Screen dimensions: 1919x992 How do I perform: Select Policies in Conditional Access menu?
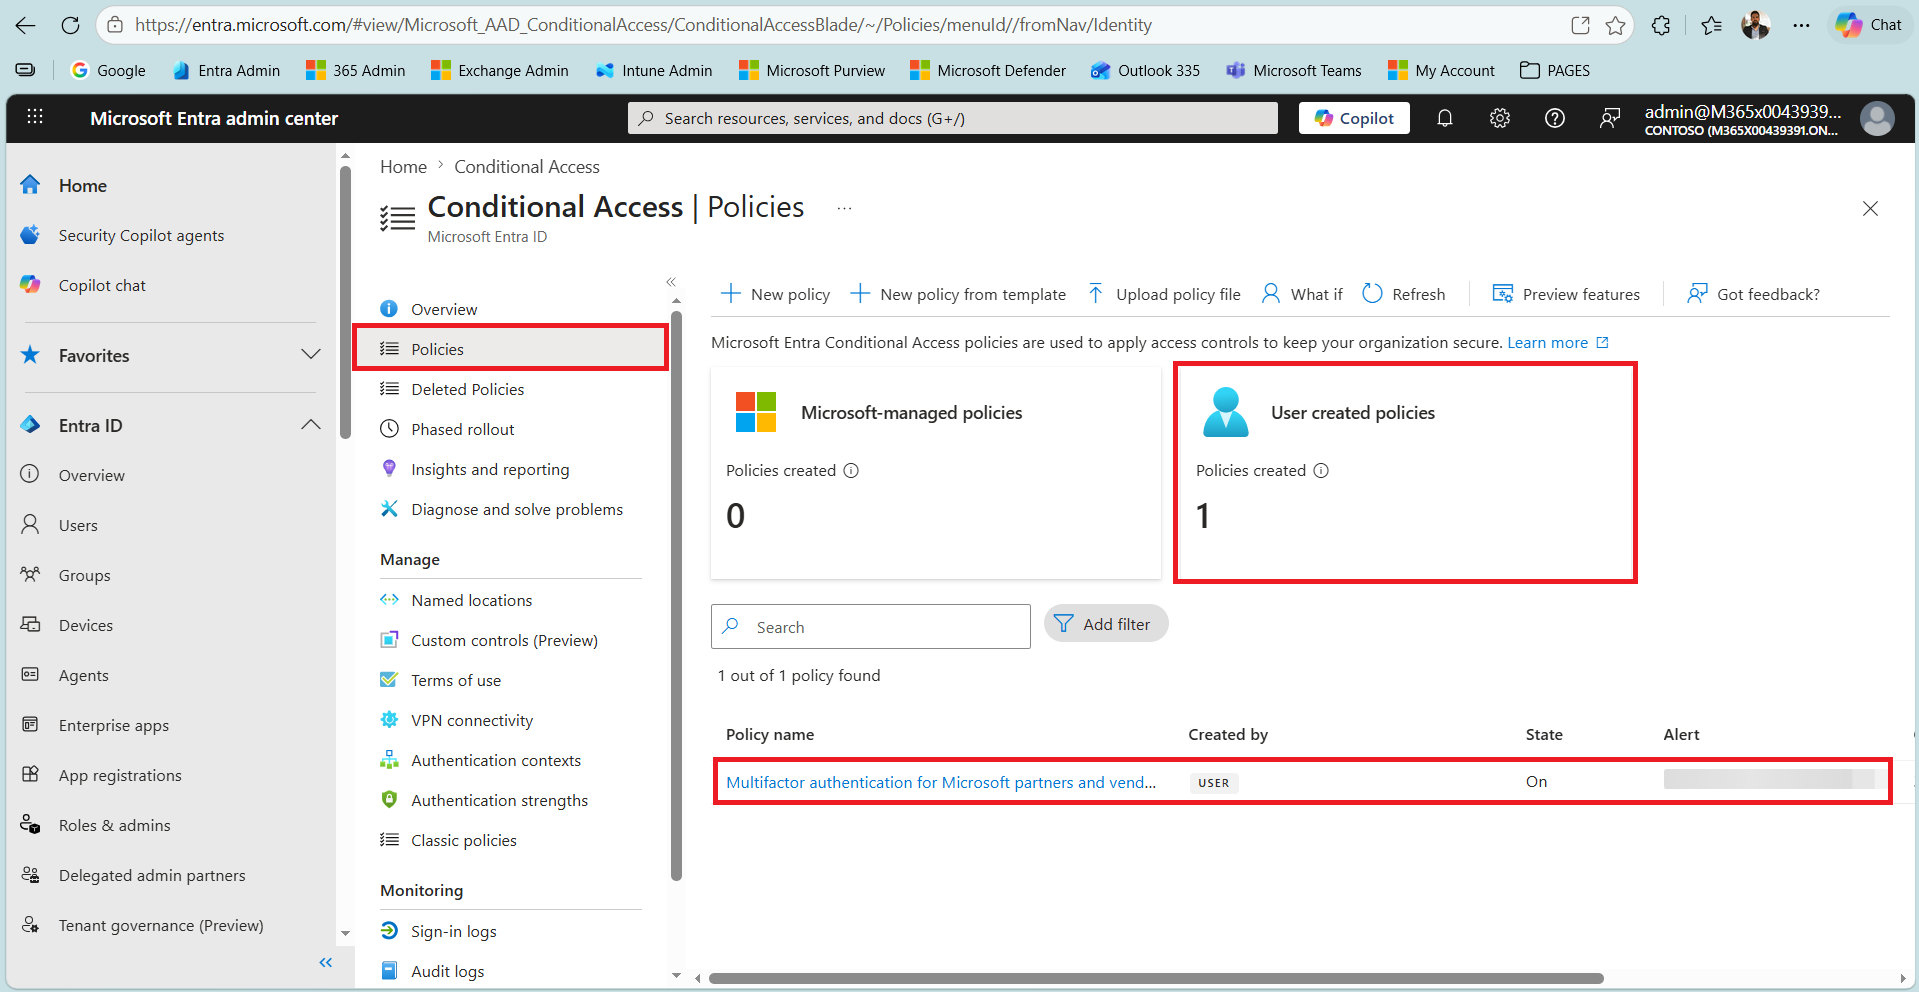tap(512, 349)
